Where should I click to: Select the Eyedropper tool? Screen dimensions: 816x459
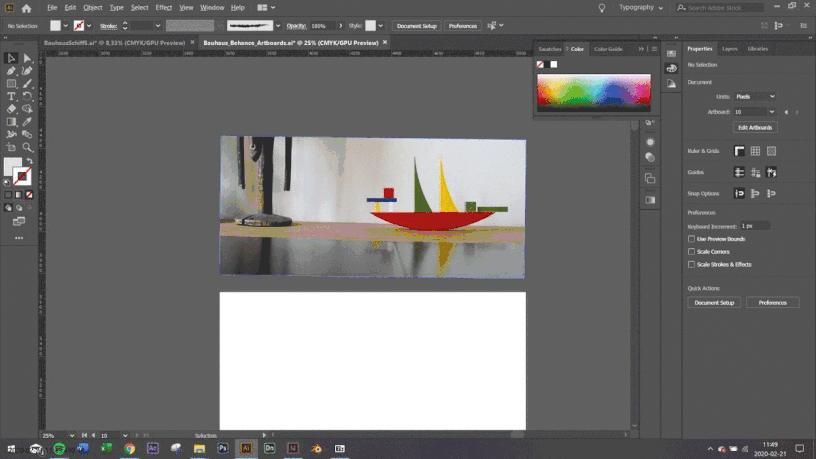[x=27, y=122]
